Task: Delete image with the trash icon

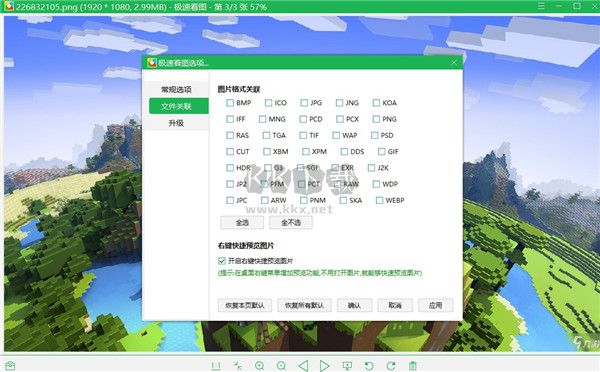Action: click(412, 366)
